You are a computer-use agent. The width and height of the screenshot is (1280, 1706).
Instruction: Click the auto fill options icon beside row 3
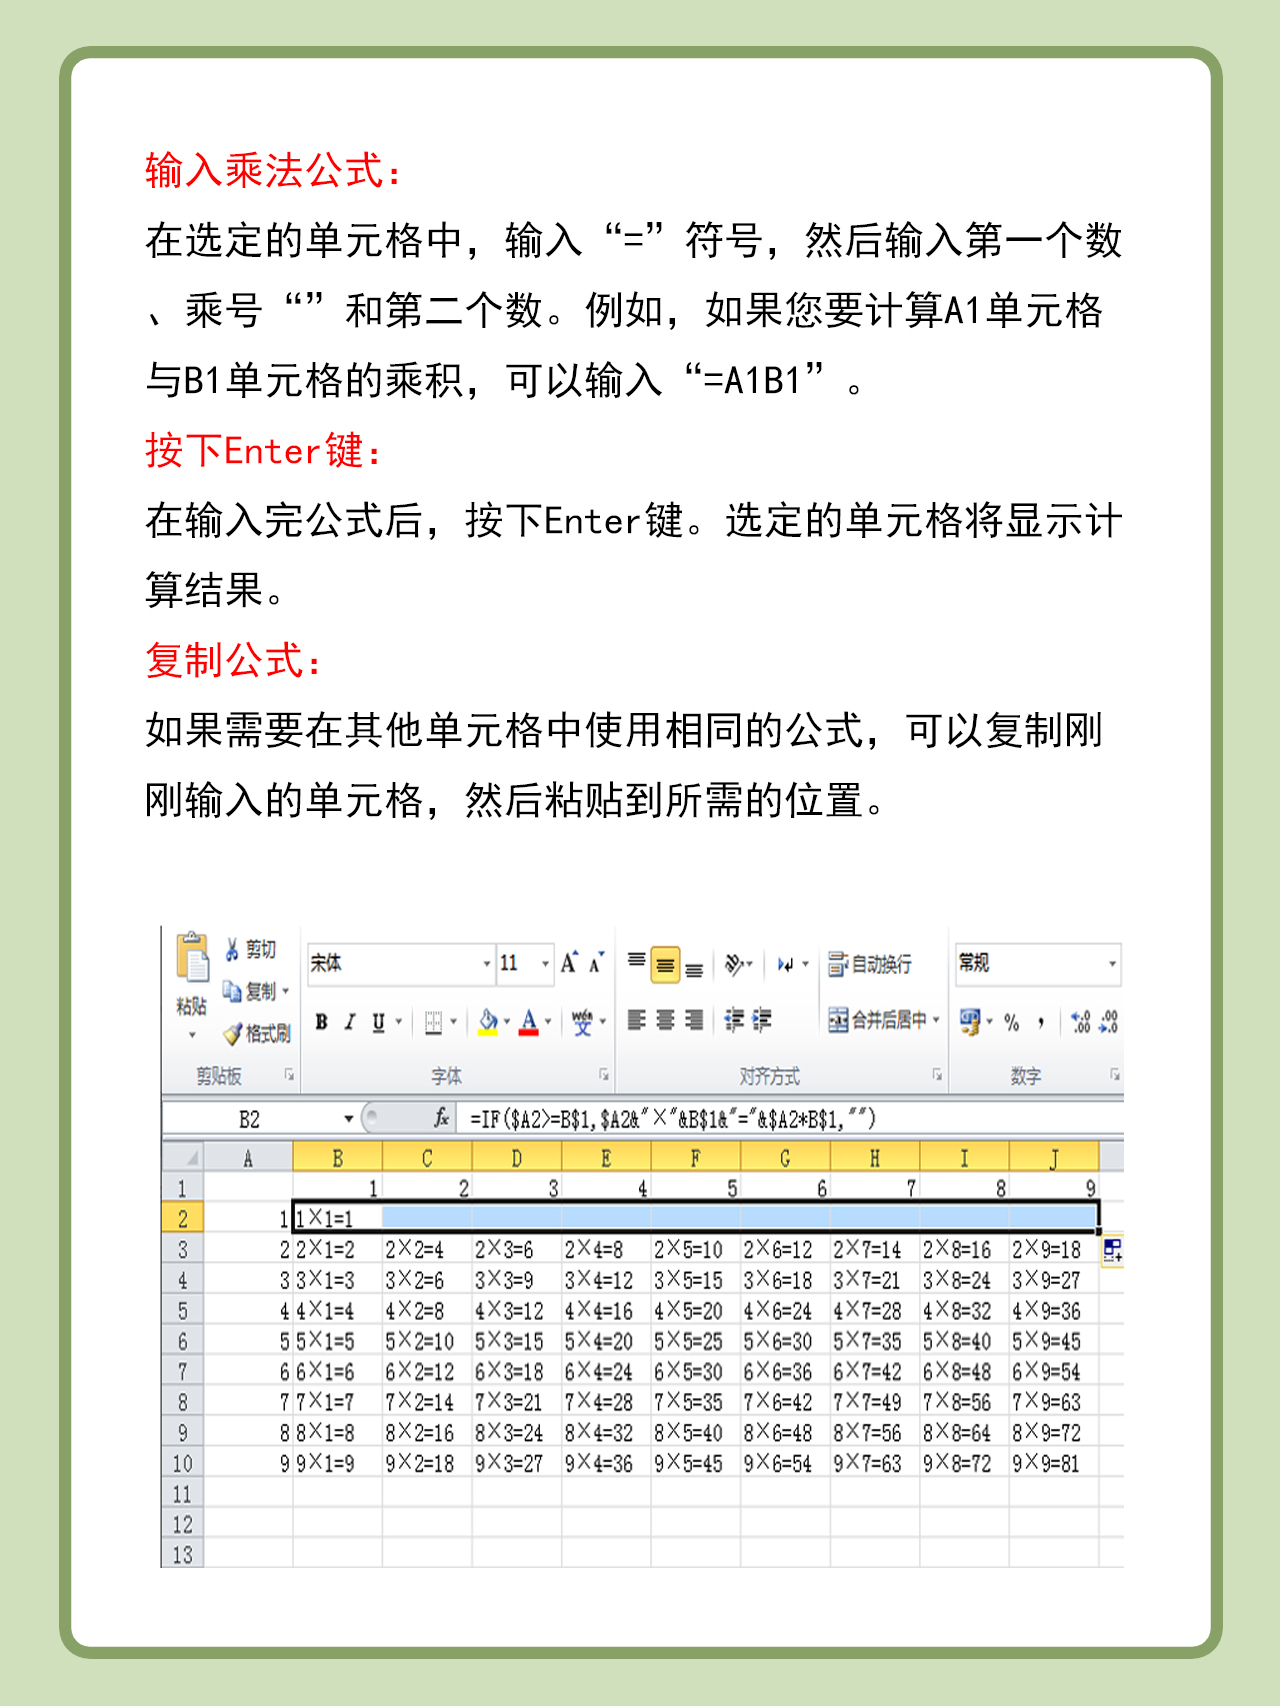pos(1112,1250)
